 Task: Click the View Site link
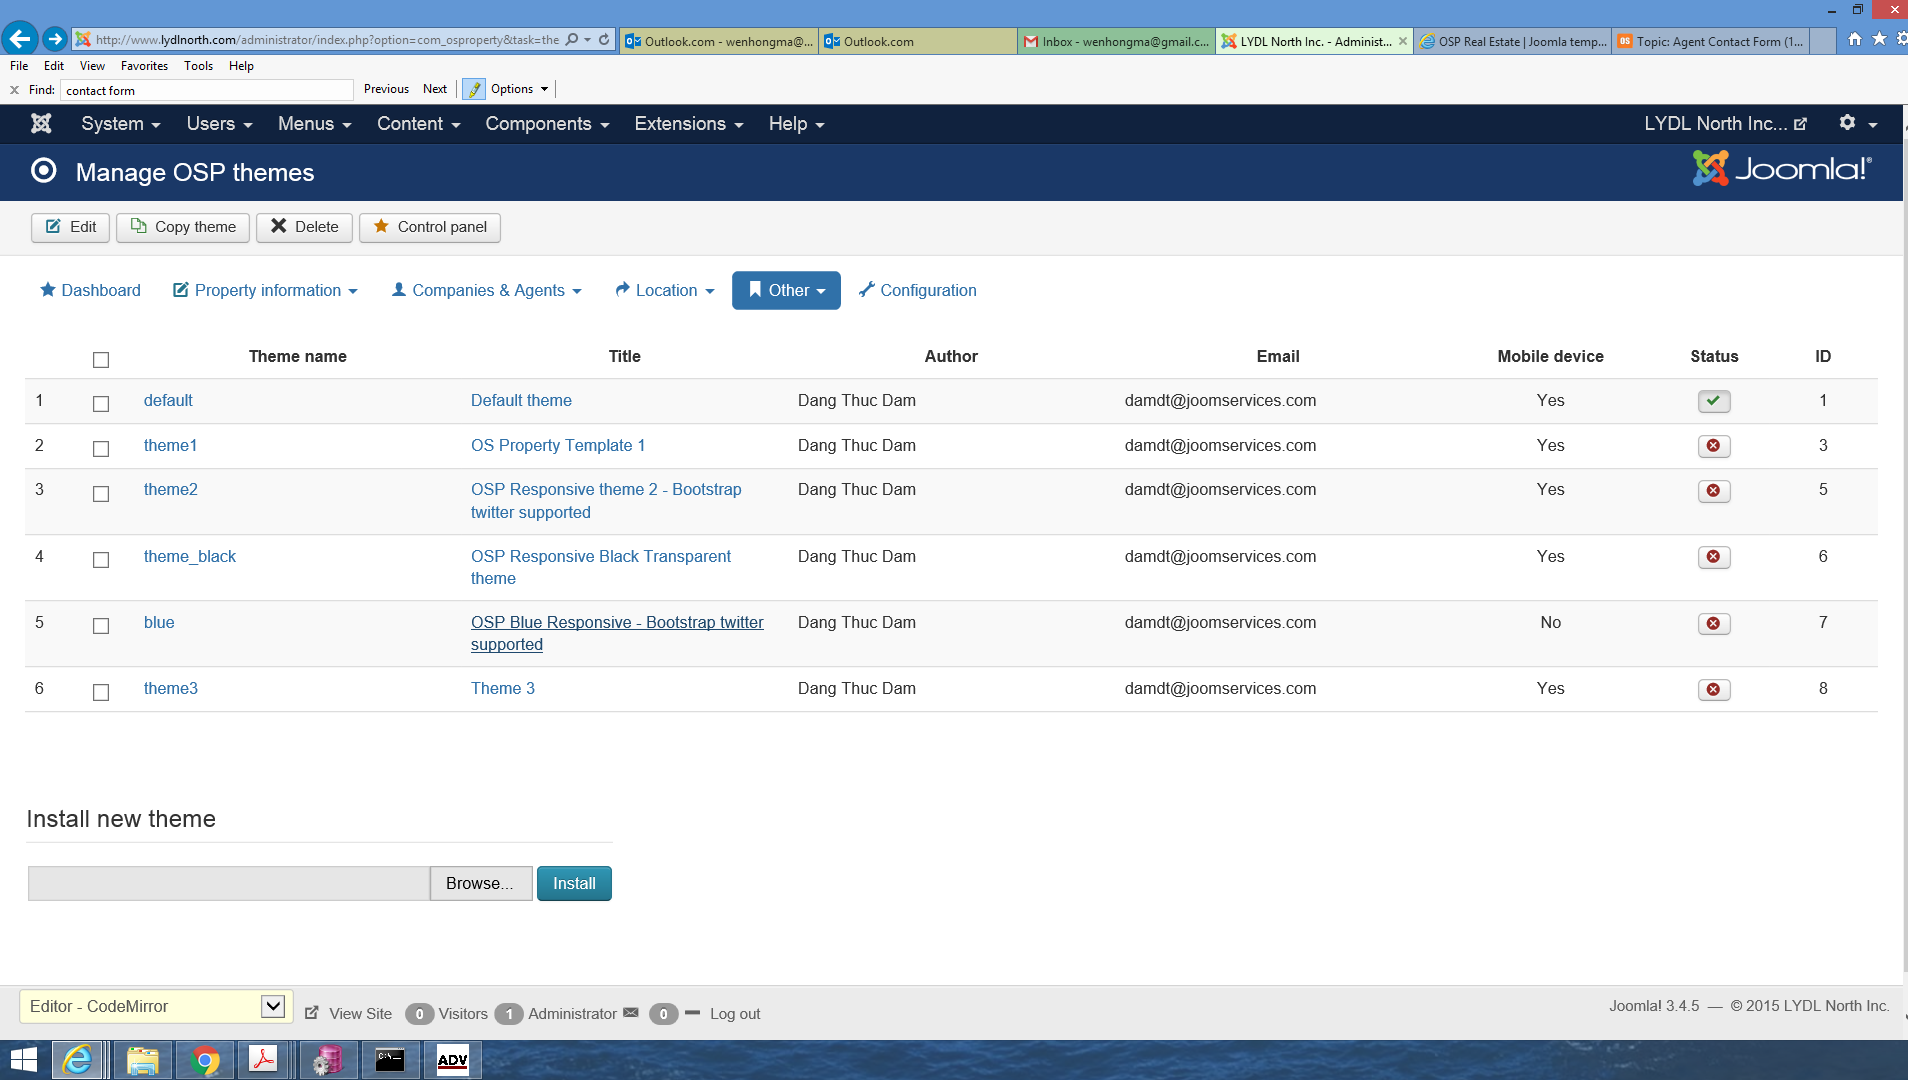click(349, 1014)
